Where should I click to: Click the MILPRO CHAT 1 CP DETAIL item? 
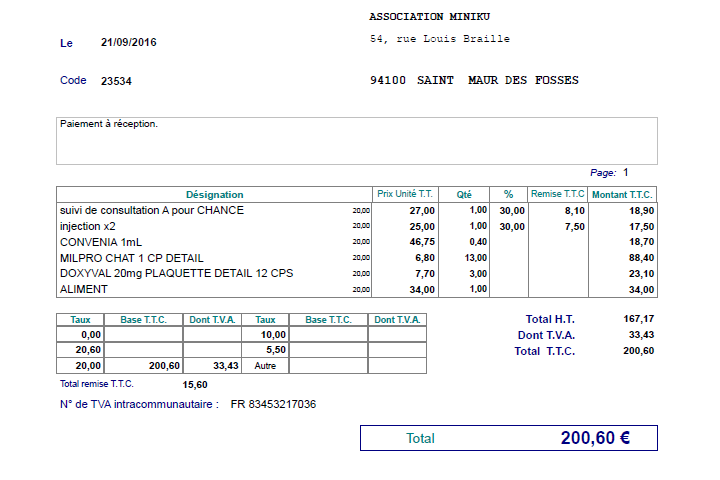[x=131, y=258]
